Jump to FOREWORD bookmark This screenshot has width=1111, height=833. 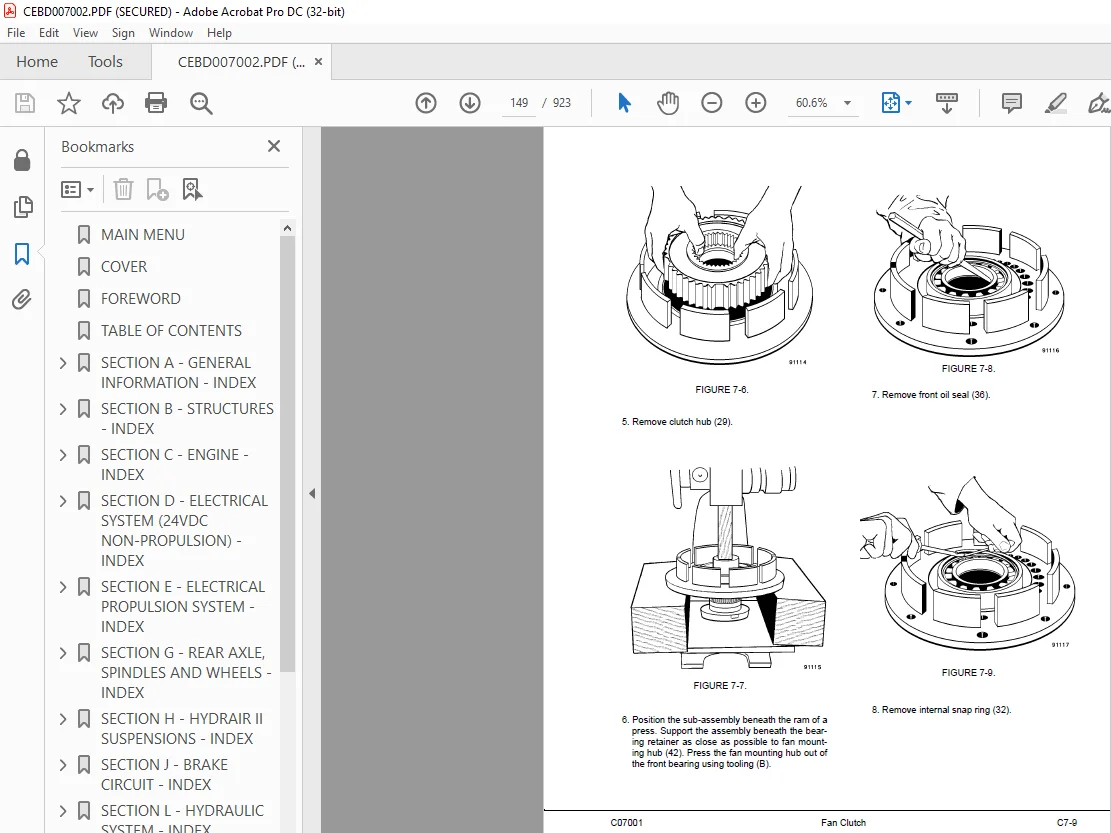pos(140,298)
